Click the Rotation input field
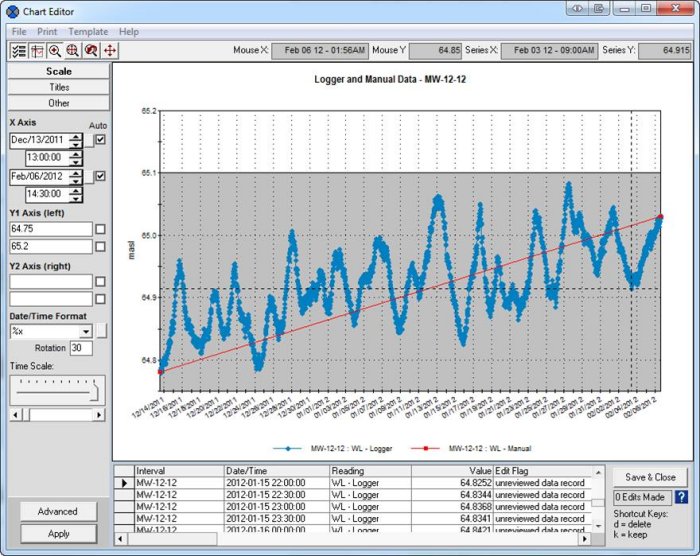Viewport: 700px width, 556px height. click(x=80, y=348)
